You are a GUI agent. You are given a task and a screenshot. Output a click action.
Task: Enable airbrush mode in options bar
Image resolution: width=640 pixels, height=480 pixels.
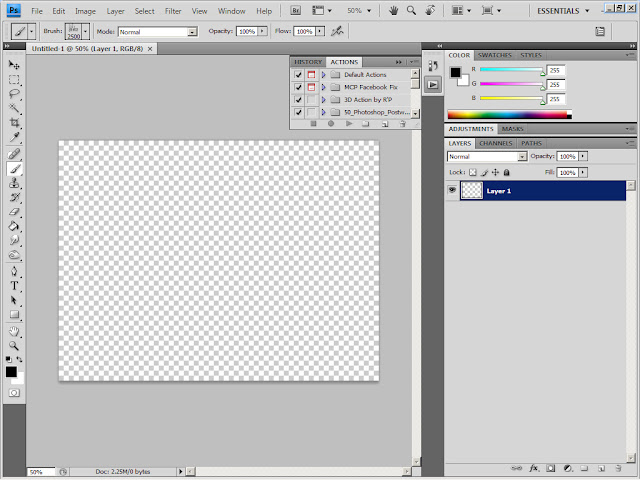337,31
